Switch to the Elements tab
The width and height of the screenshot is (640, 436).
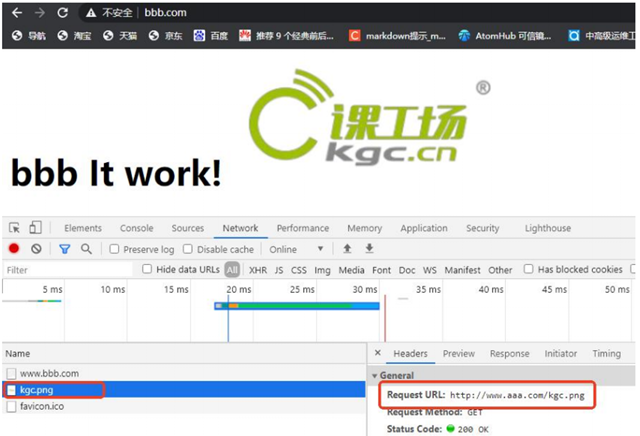[83, 228]
